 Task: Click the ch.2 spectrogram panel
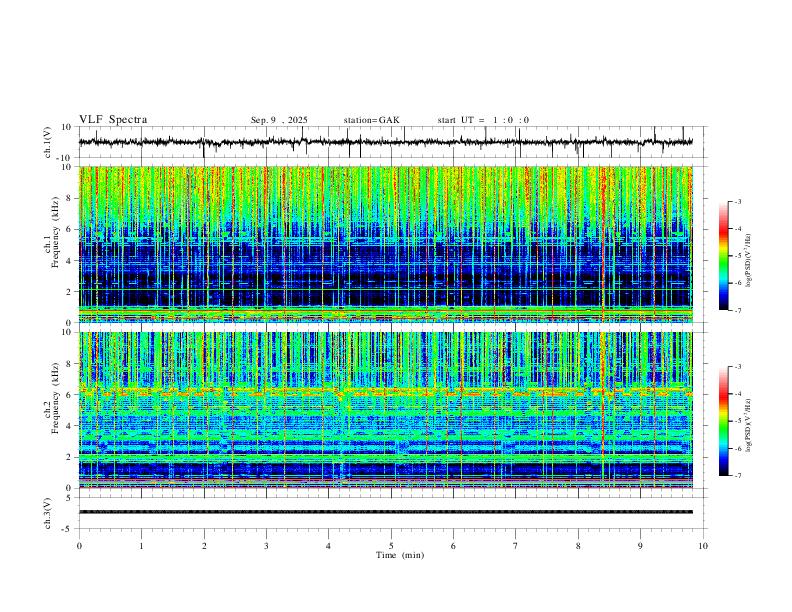click(385, 410)
